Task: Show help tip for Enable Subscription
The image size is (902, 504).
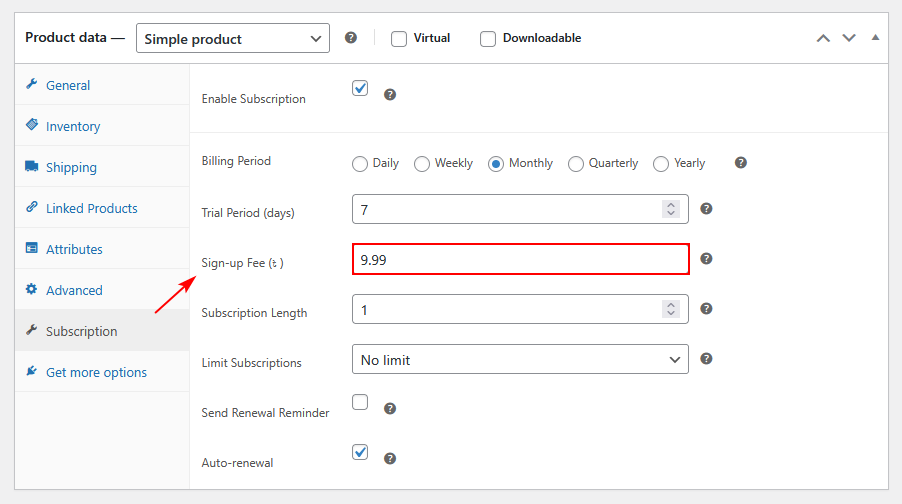Action: [390, 94]
